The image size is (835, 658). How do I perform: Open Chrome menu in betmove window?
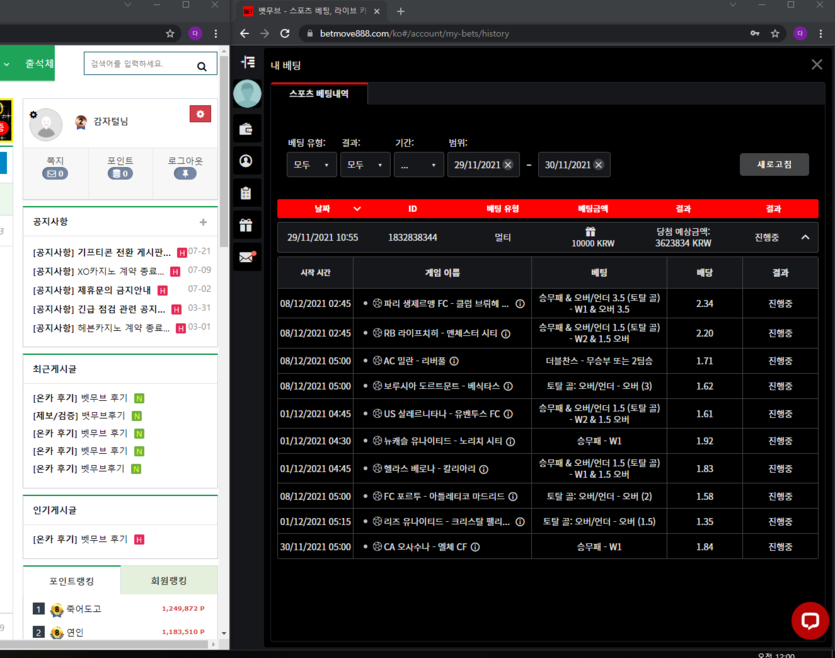(821, 34)
